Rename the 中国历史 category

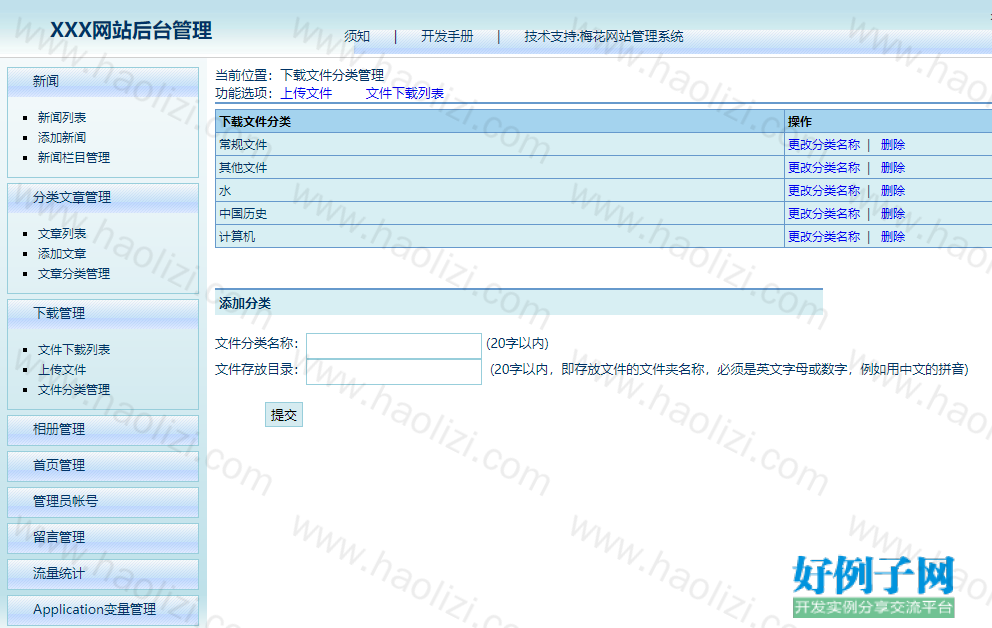click(824, 214)
